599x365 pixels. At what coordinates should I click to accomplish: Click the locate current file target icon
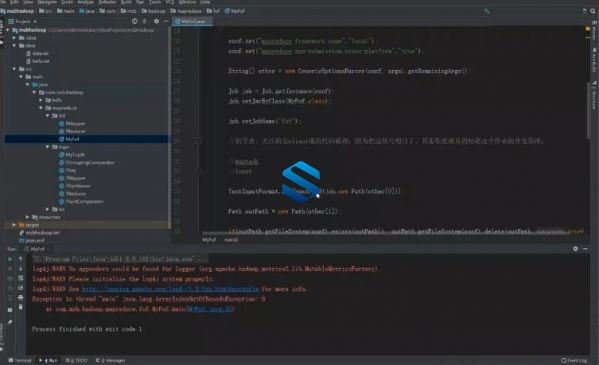pyautogui.click(x=134, y=21)
